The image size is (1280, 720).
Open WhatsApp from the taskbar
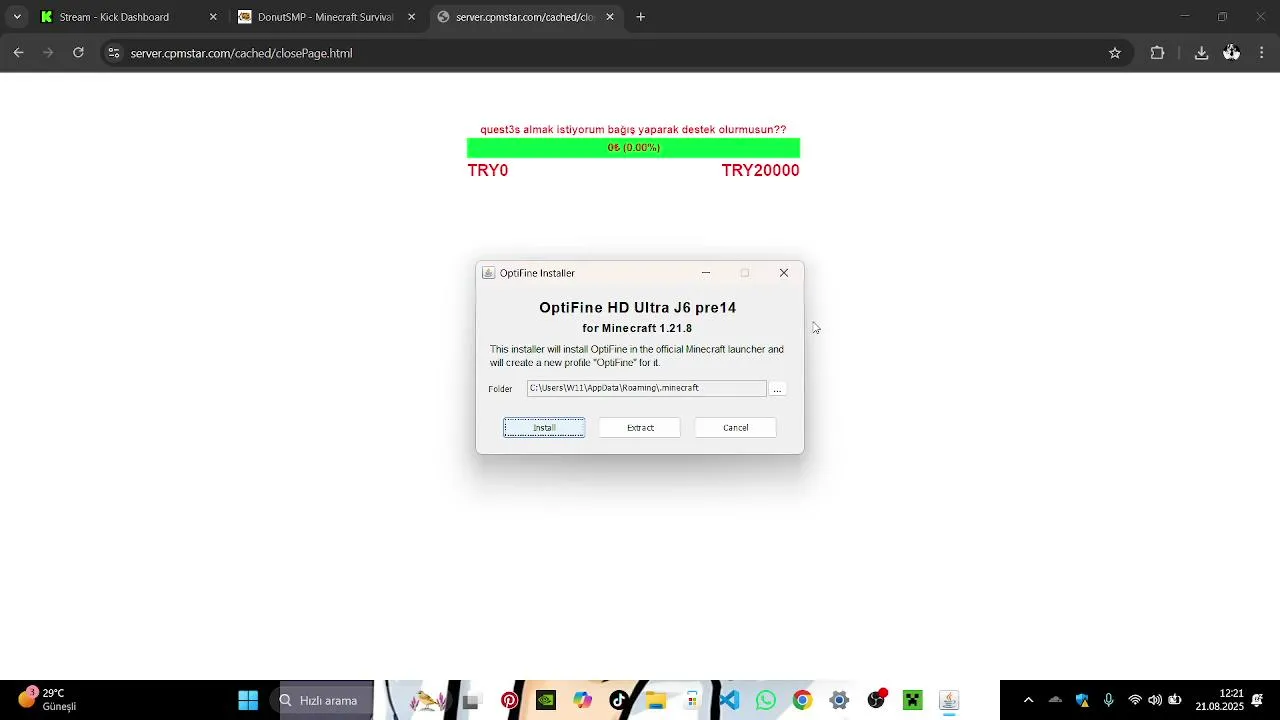[x=766, y=700]
